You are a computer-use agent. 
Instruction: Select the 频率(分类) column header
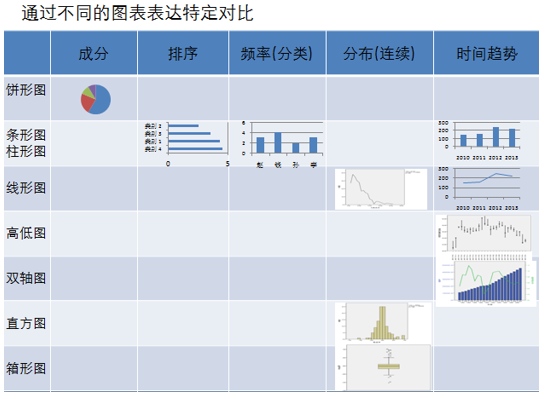pyautogui.click(x=277, y=54)
